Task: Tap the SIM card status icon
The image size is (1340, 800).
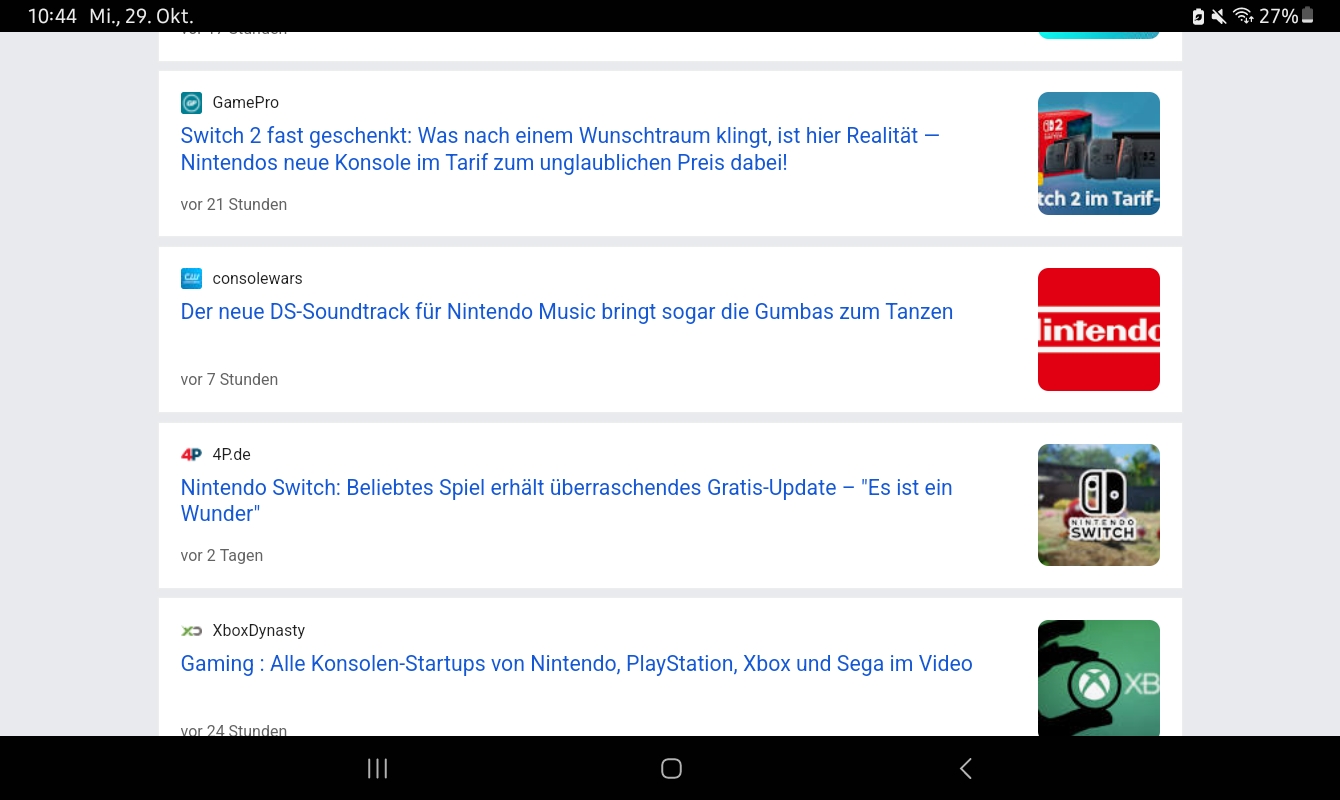Action: 1197,16
